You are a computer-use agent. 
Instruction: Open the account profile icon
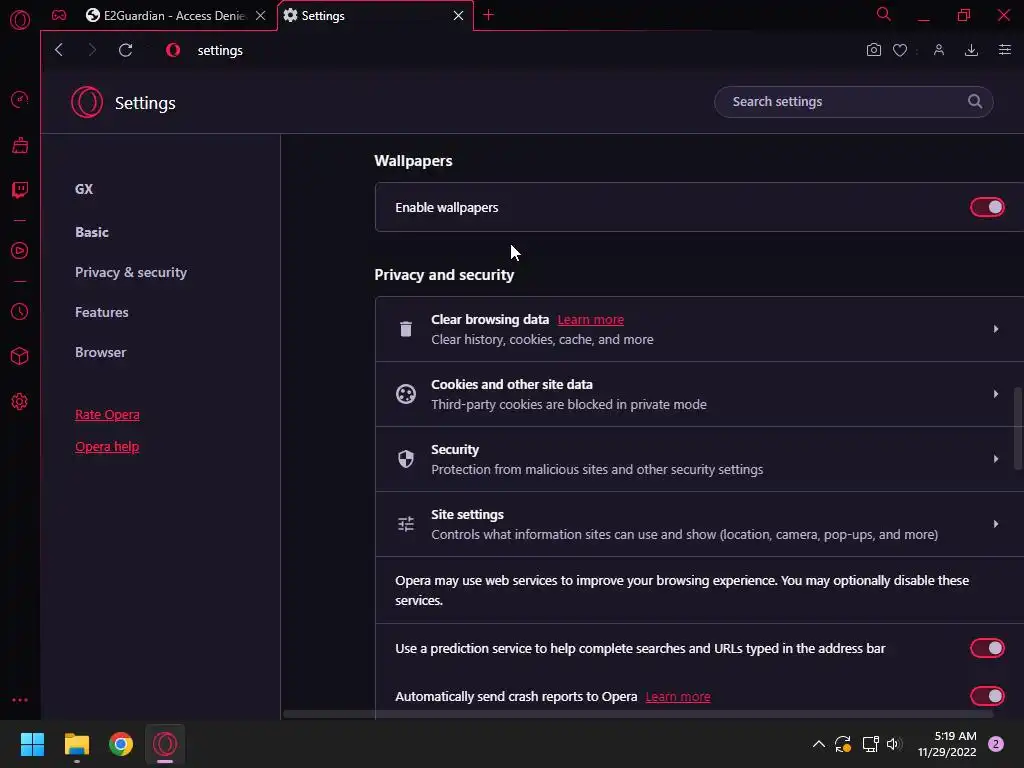(x=939, y=50)
